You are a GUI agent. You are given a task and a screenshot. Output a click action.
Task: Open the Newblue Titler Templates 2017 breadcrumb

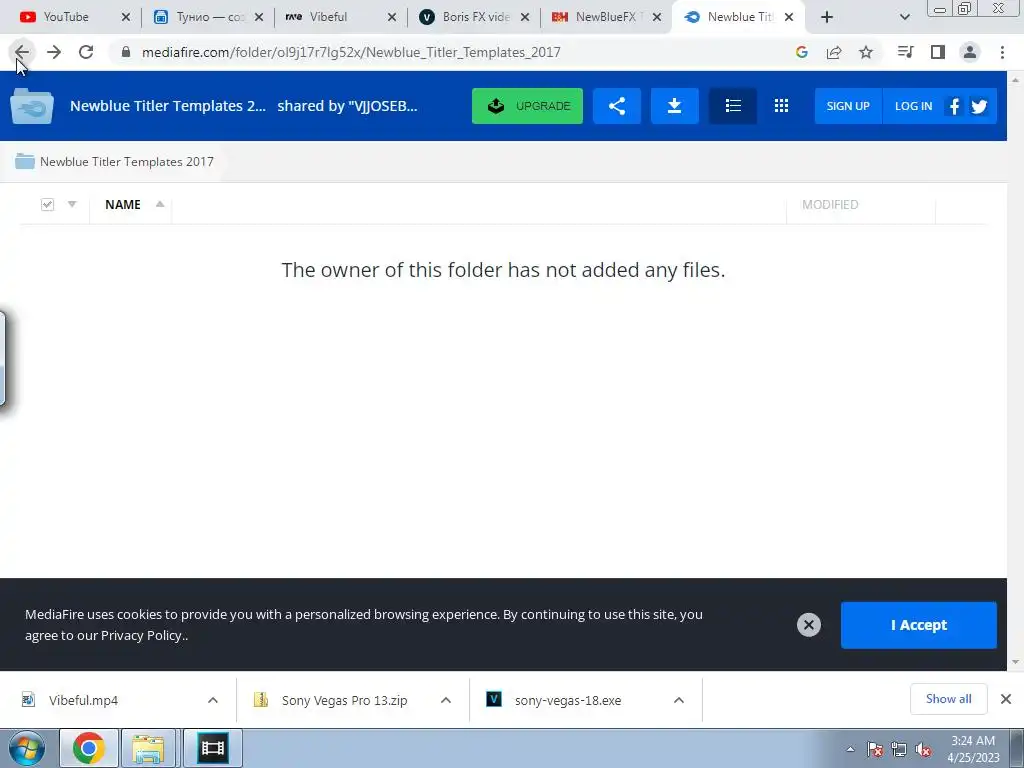114,161
